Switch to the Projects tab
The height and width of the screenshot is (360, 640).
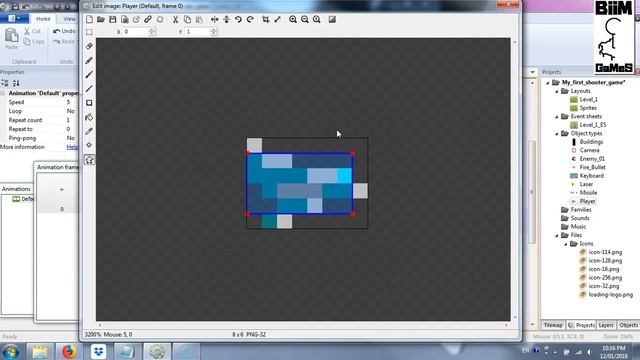coord(582,325)
